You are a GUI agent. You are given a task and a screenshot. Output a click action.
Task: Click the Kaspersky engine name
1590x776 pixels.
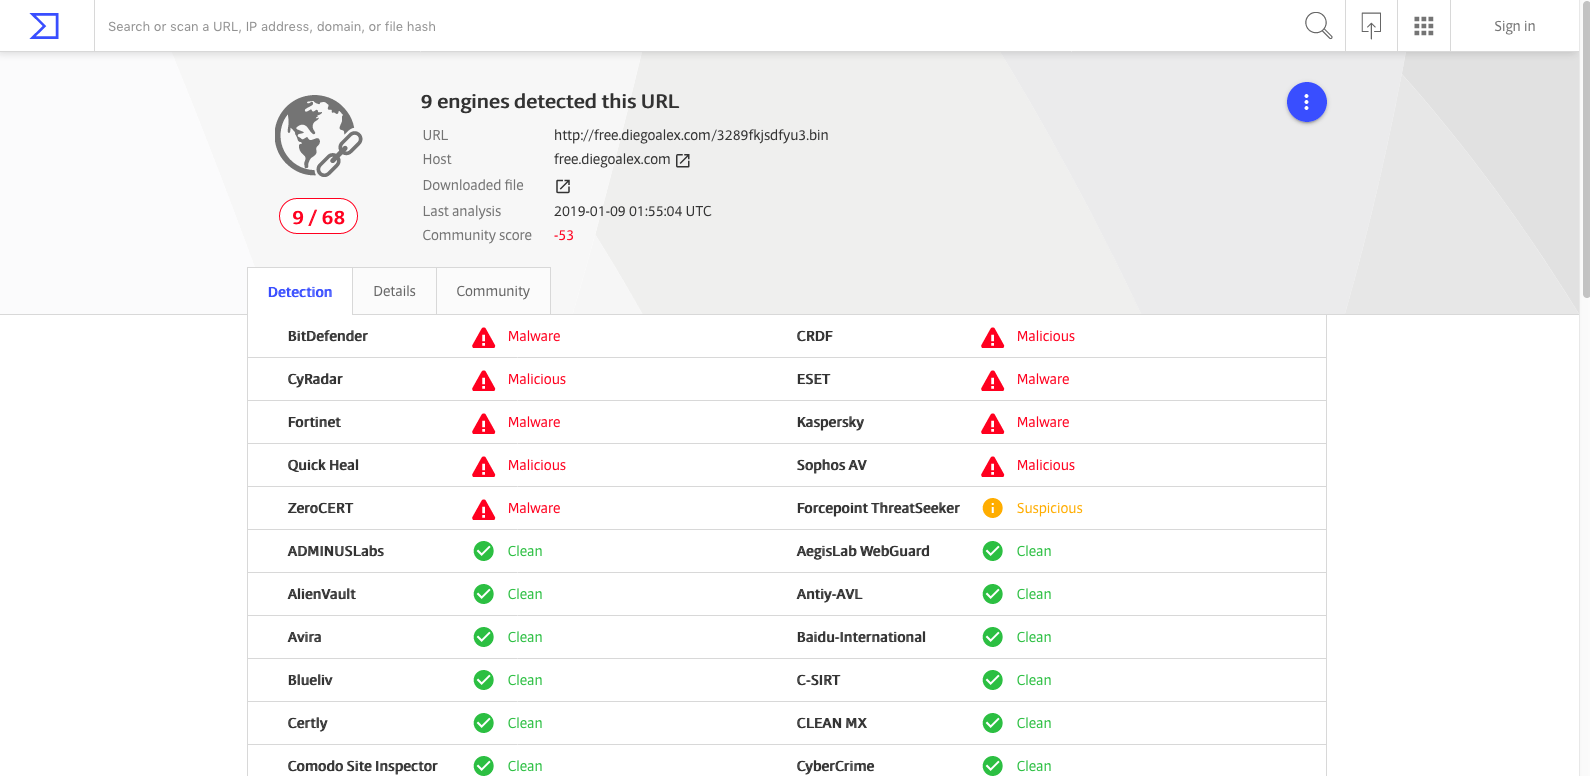[x=830, y=422]
